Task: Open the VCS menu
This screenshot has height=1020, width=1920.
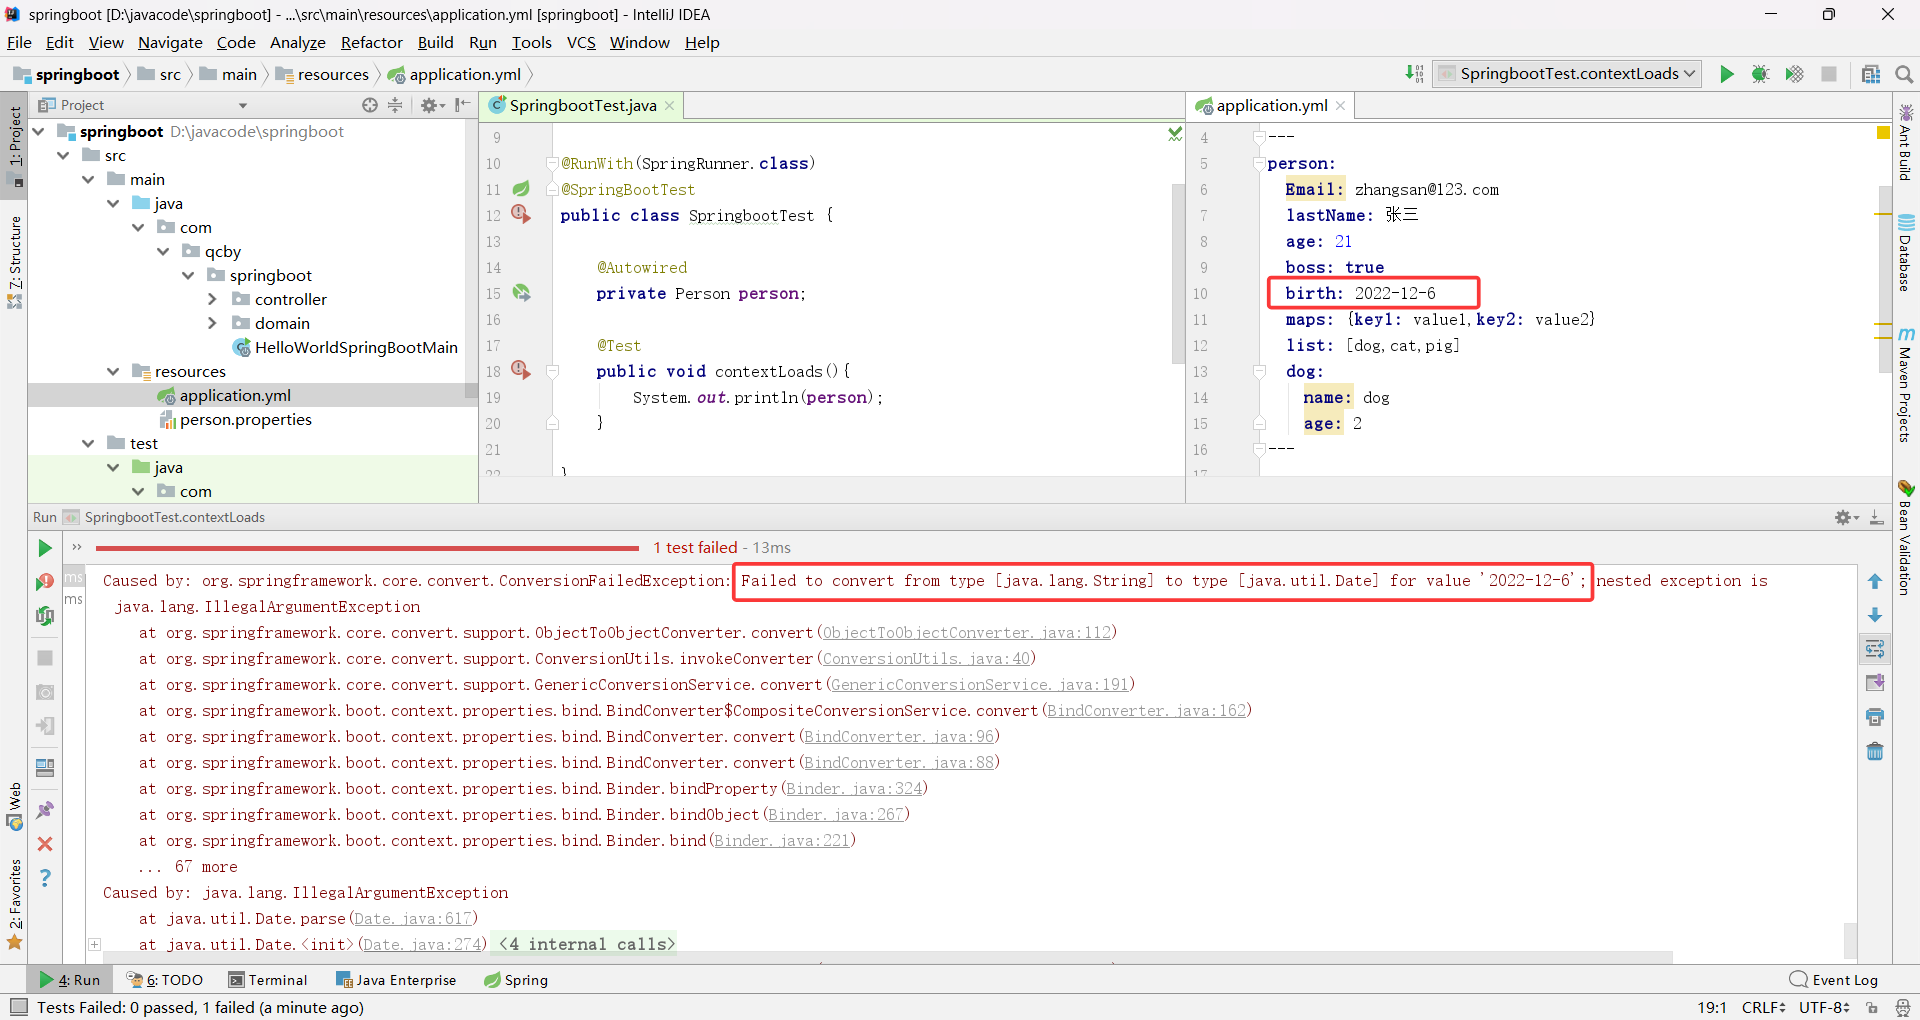Action: pos(581,42)
